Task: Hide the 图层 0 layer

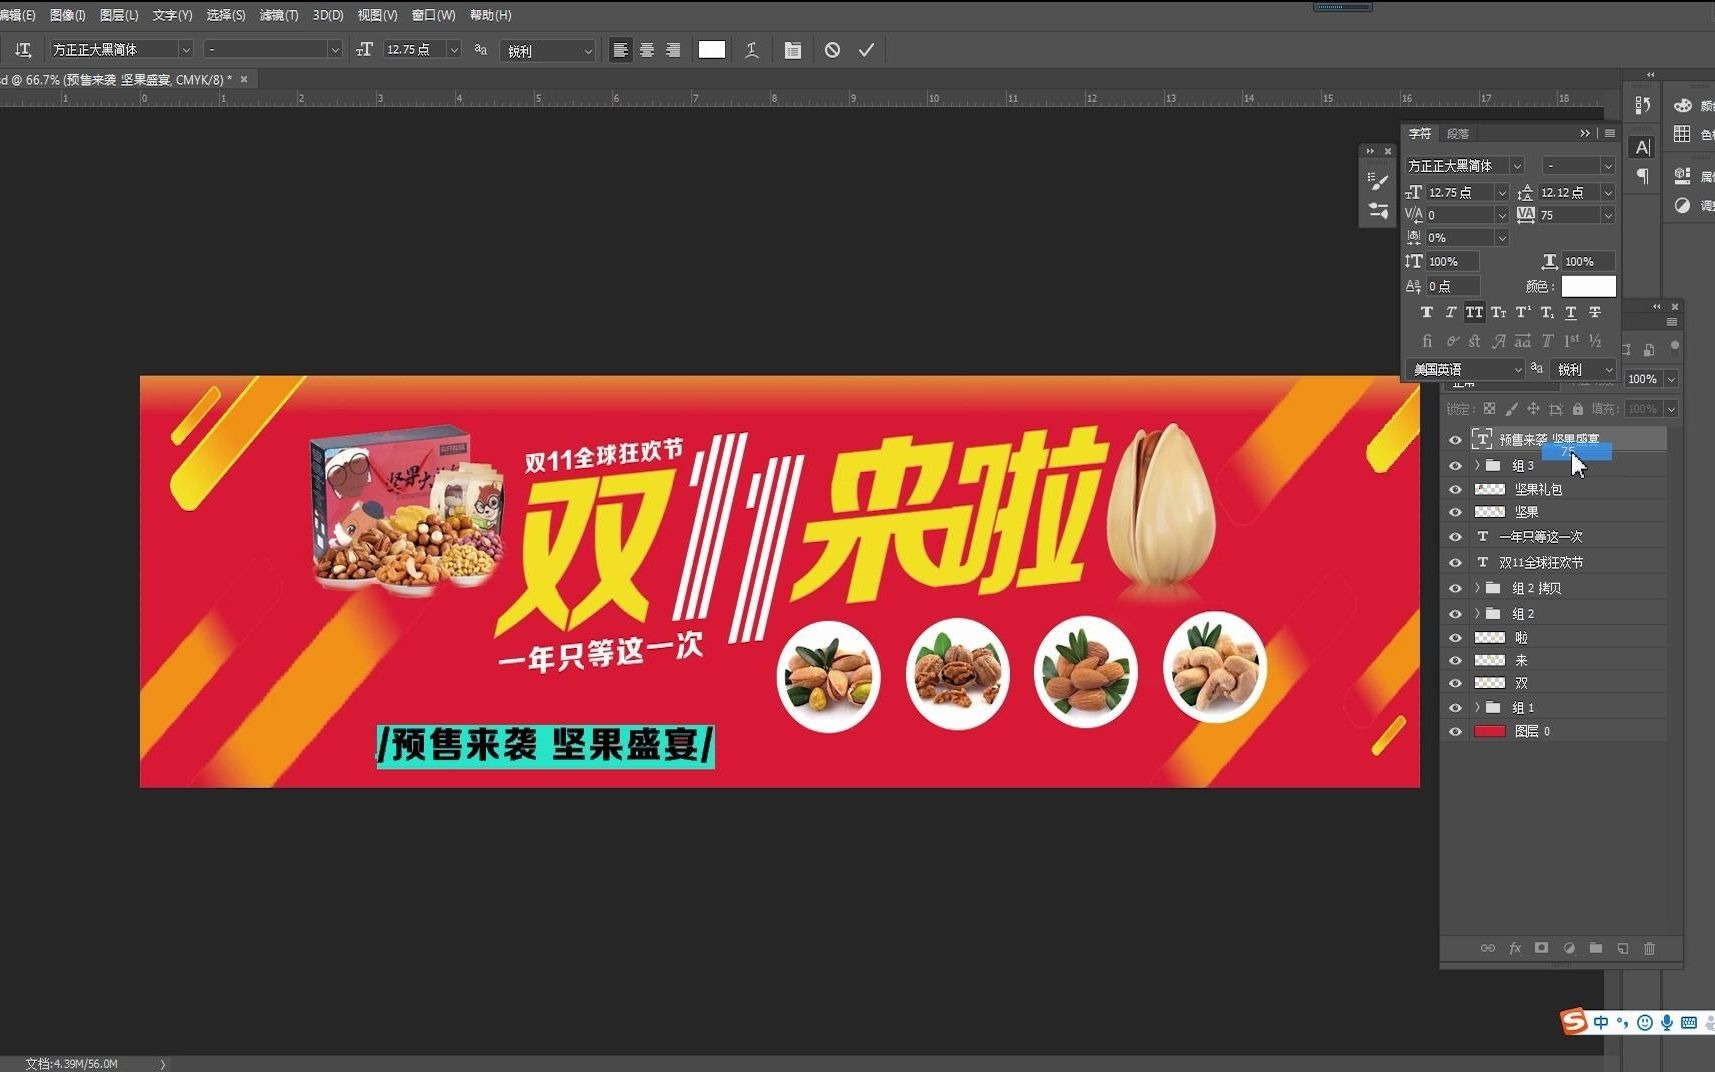Action: (x=1456, y=731)
